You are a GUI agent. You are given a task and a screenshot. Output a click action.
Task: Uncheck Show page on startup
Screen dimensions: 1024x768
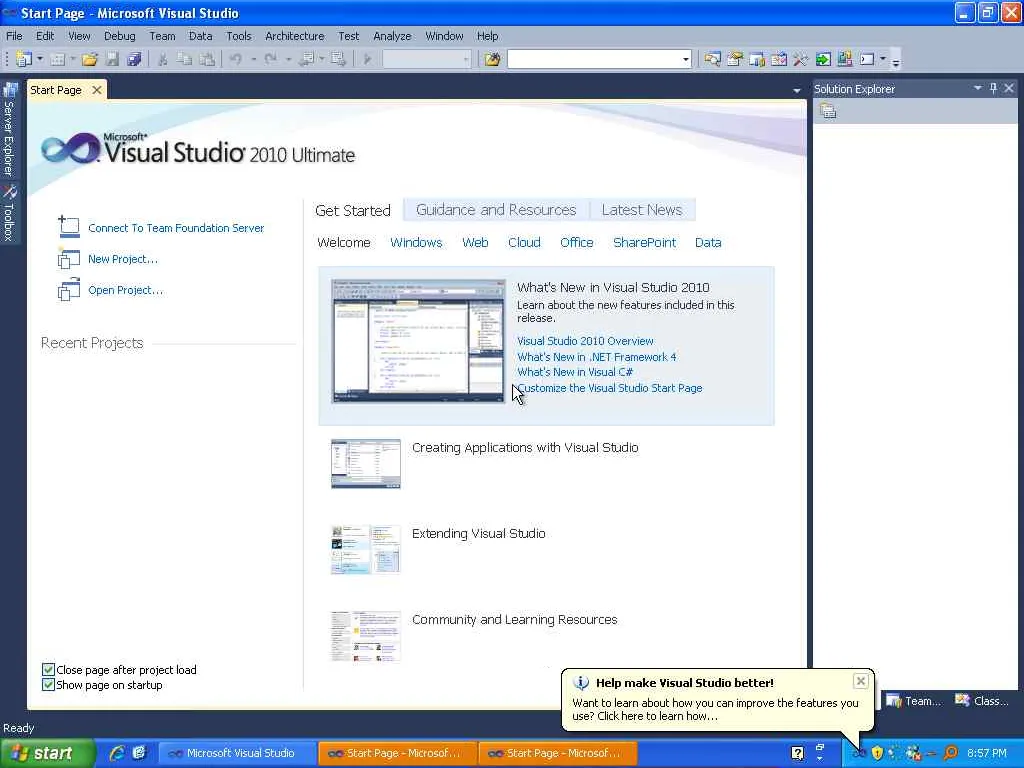click(x=48, y=684)
